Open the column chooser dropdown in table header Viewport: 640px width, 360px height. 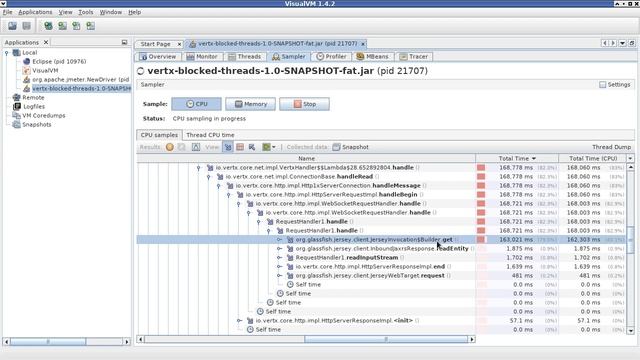click(x=630, y=158)
